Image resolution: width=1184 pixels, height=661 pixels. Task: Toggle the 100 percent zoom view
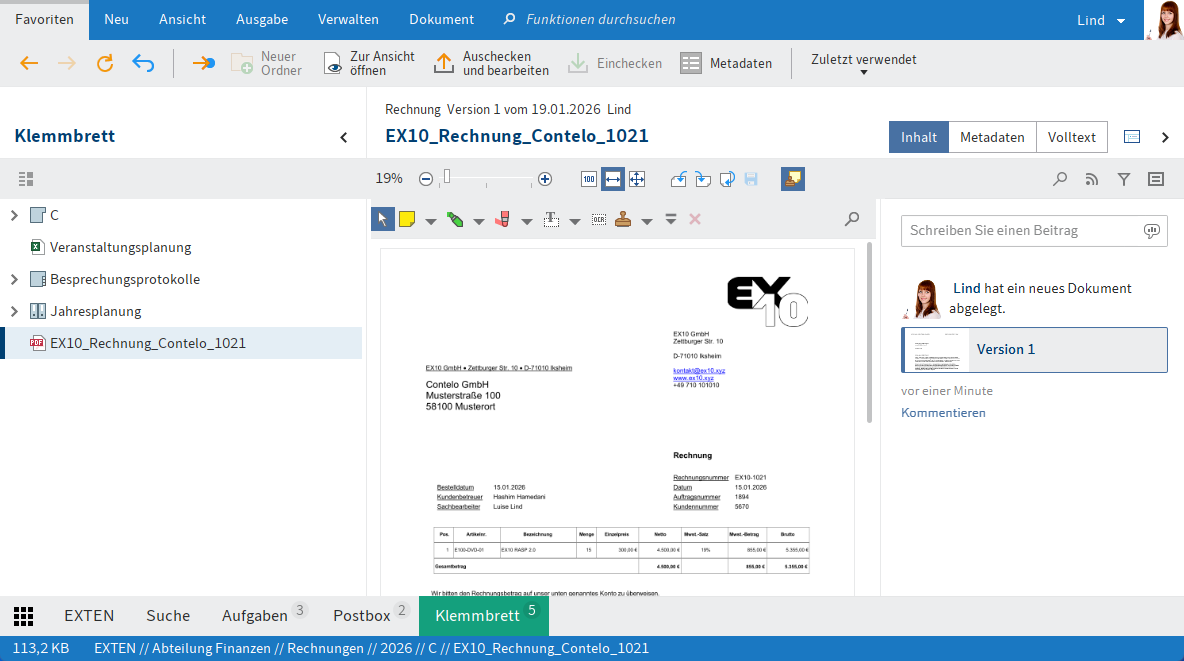tap(589, 179)
